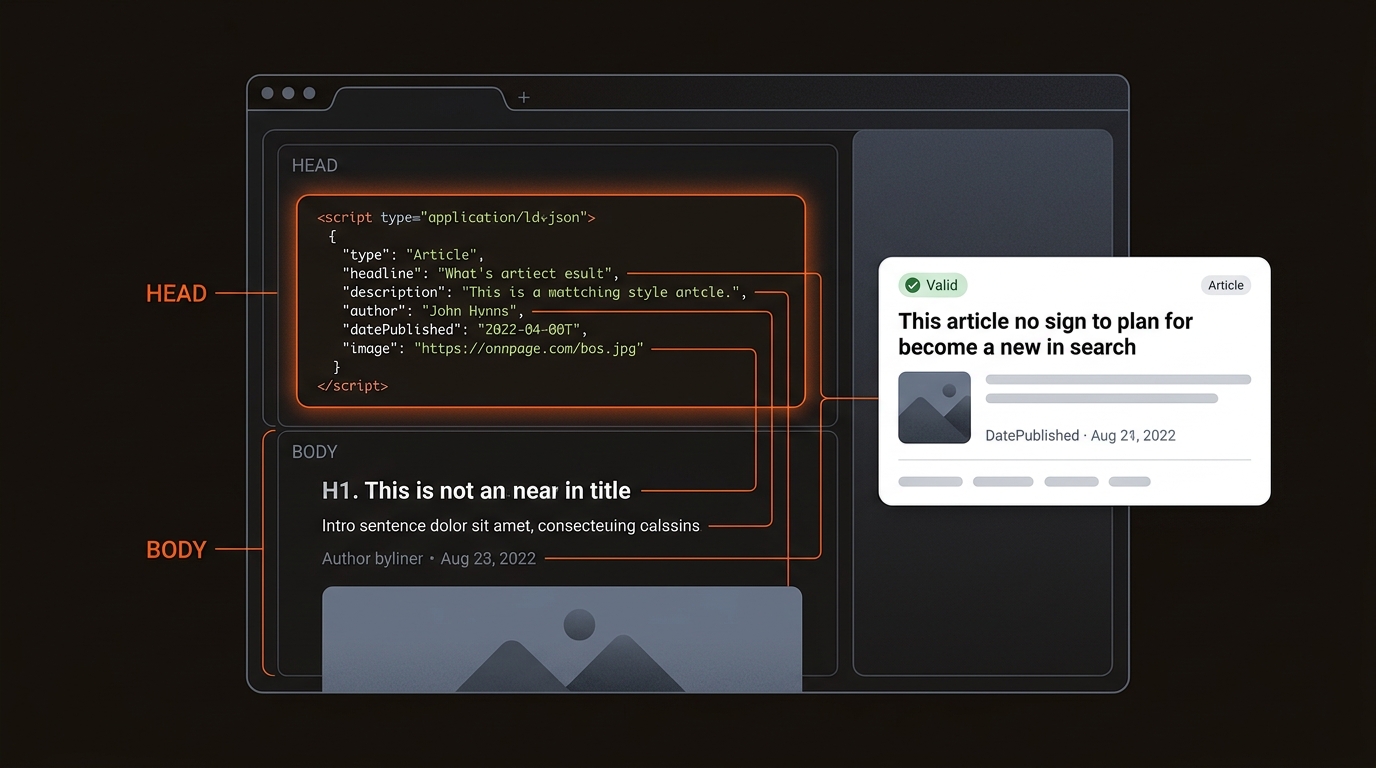The width and height of the screenshot is (1376, 768).
Task: Click the closing </script> tag
Action: (352, 385)
